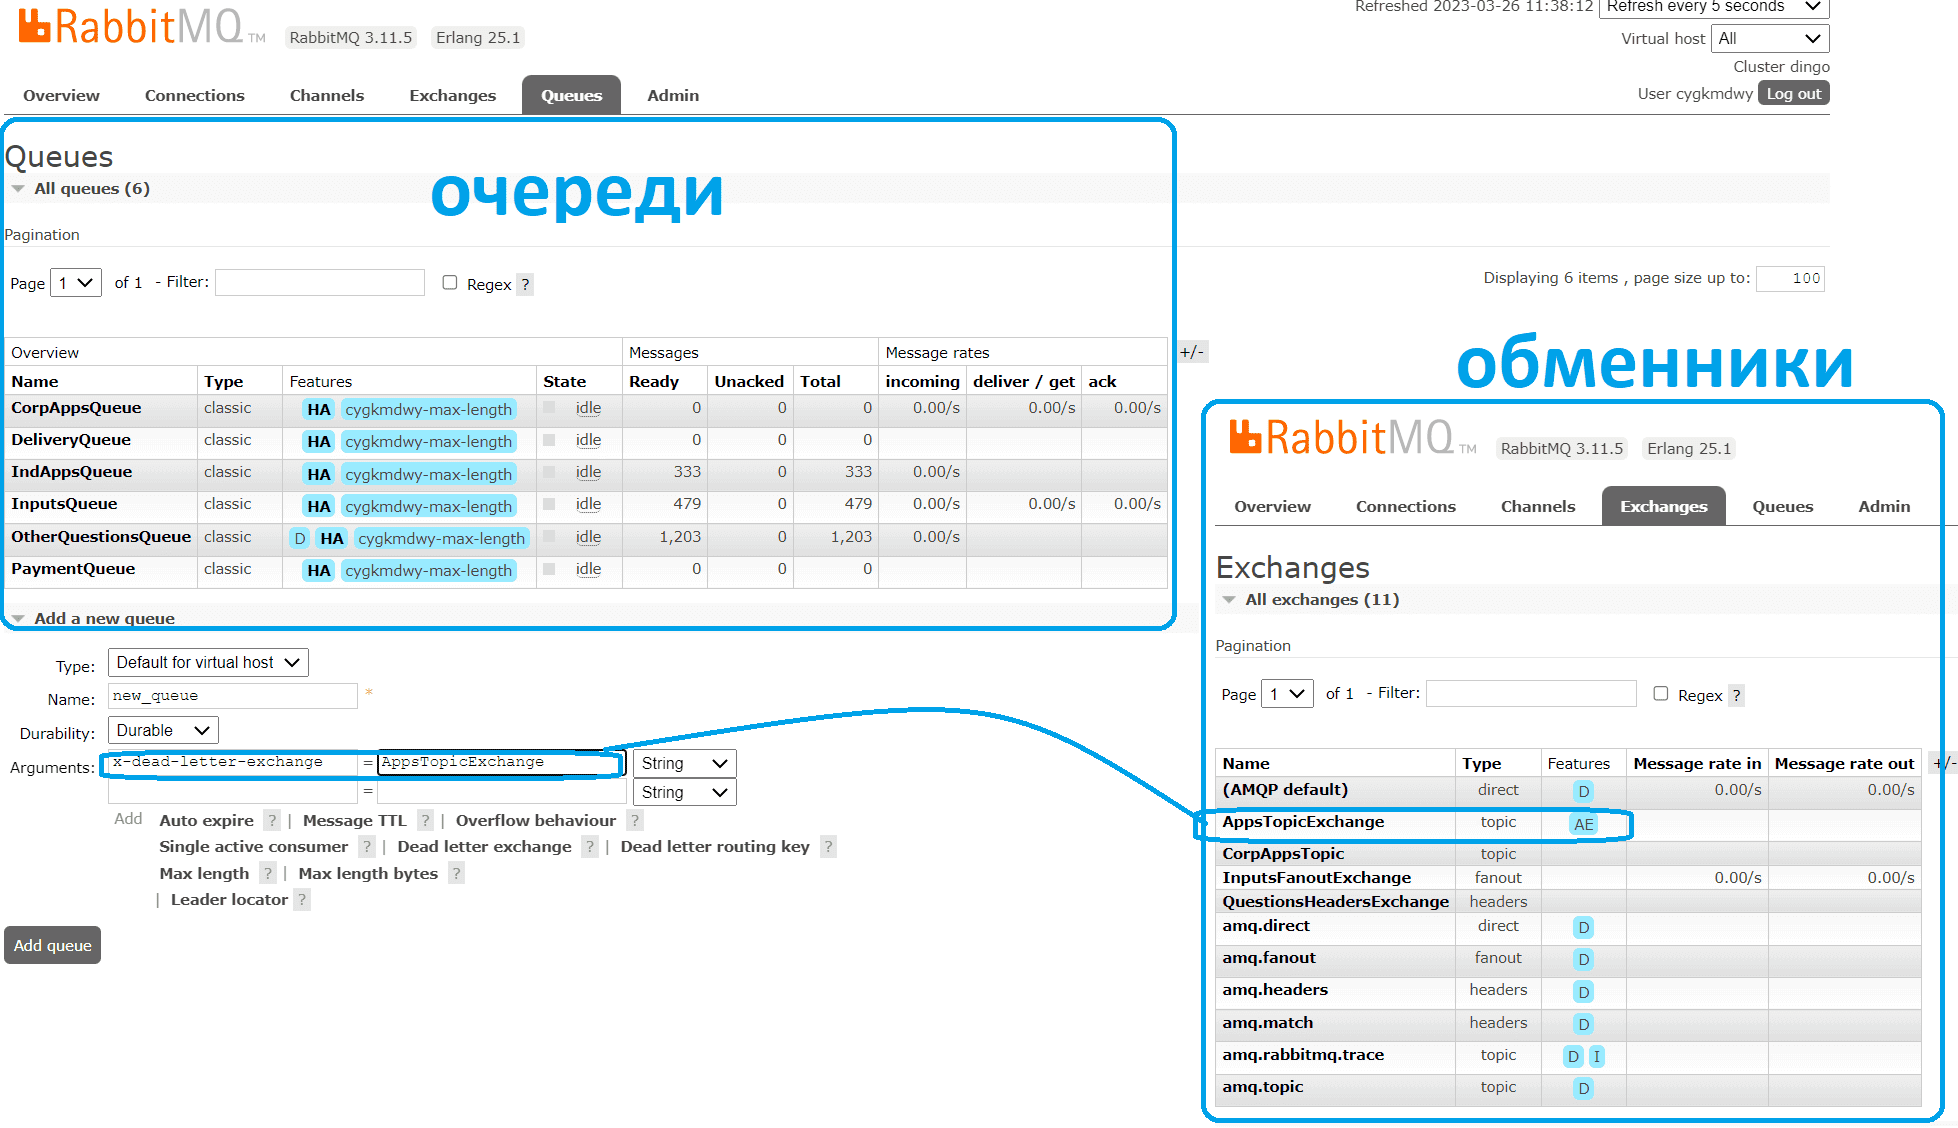Click the help icon beside Leader locator
This screenshot has width=1958, height=1128.
pyautogui.click(x=302, y=900)
